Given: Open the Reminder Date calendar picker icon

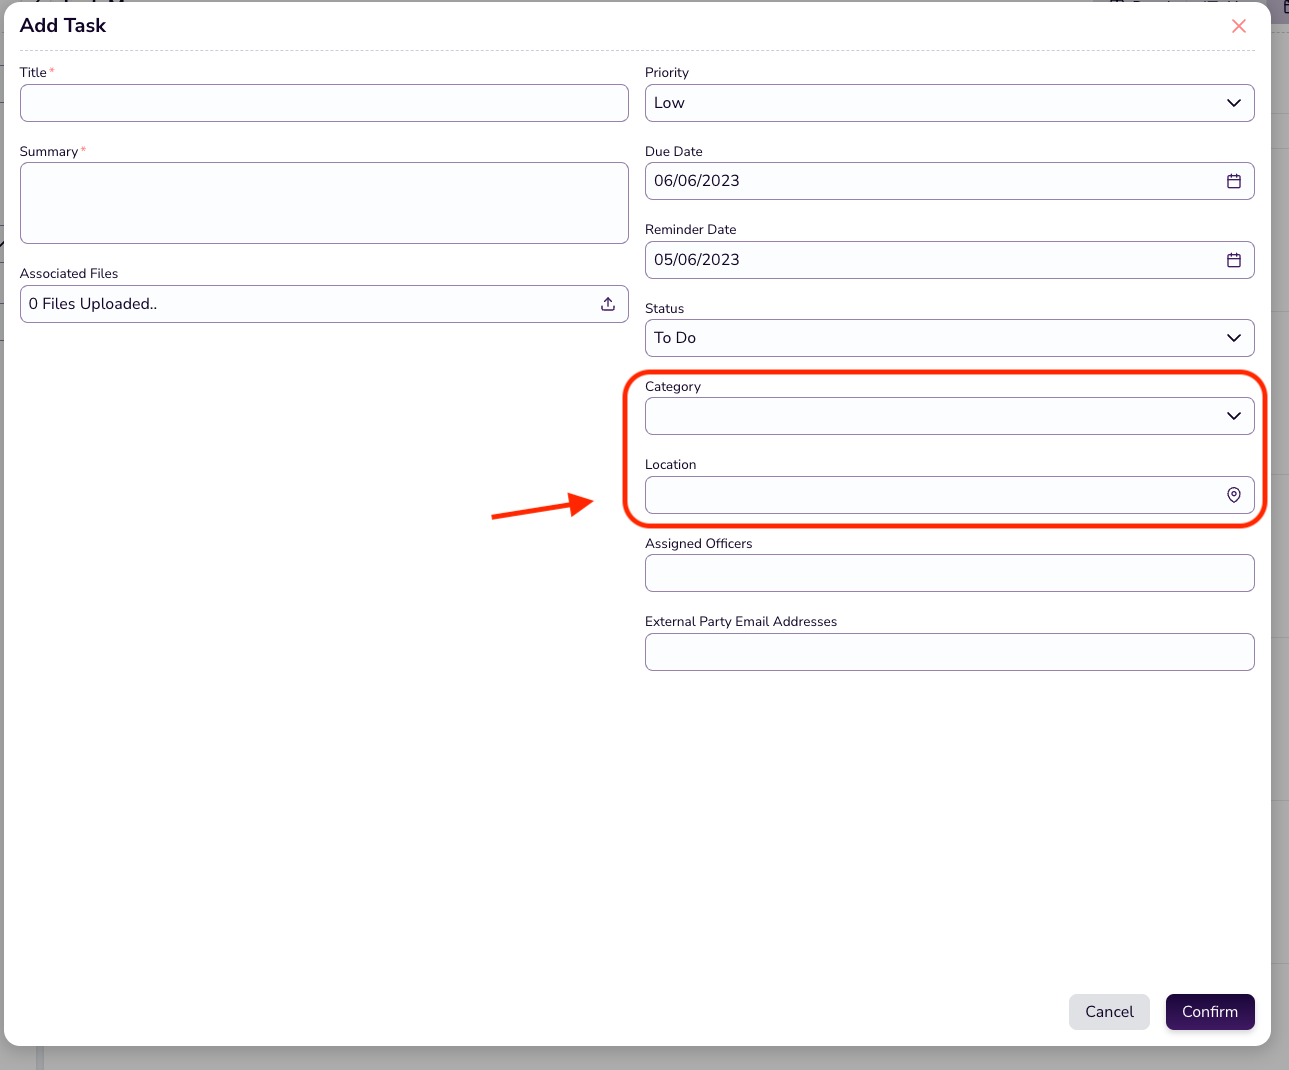Looking at the screenshot, I should 1234,260.
